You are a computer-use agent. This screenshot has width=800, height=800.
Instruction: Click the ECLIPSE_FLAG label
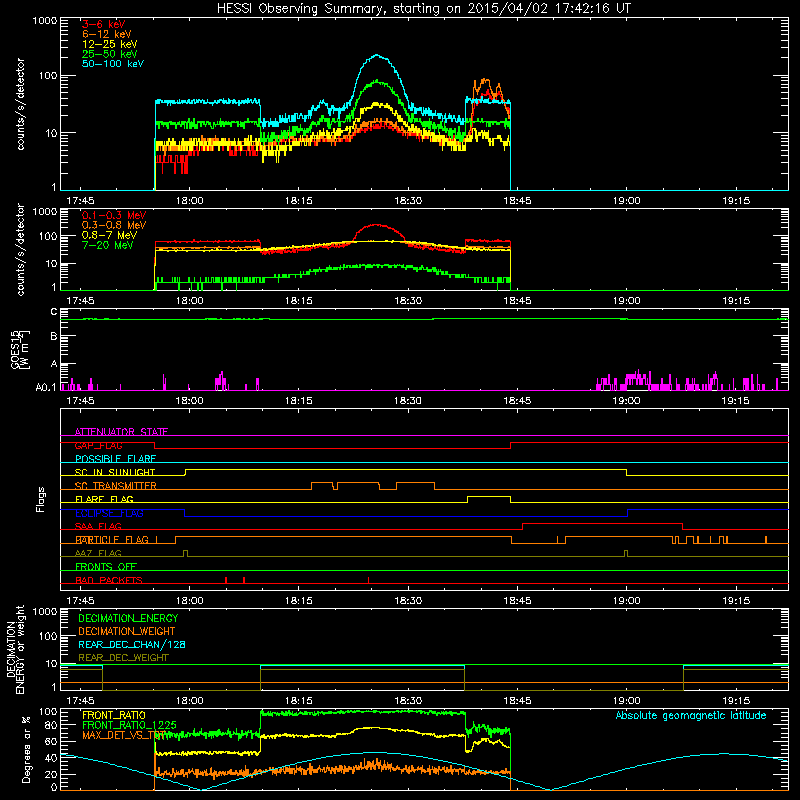[109, 513]
